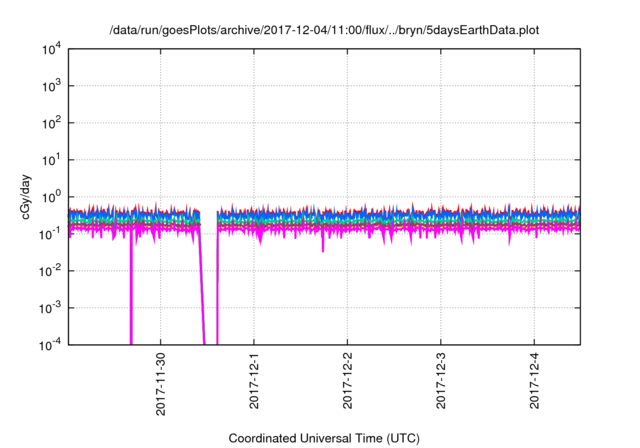Image resolution: width=640 pixels, height=448 pixels.
Task: Click the 2017-11-30 date tick label
Action: pyautogui.click(x=160, y=384)
